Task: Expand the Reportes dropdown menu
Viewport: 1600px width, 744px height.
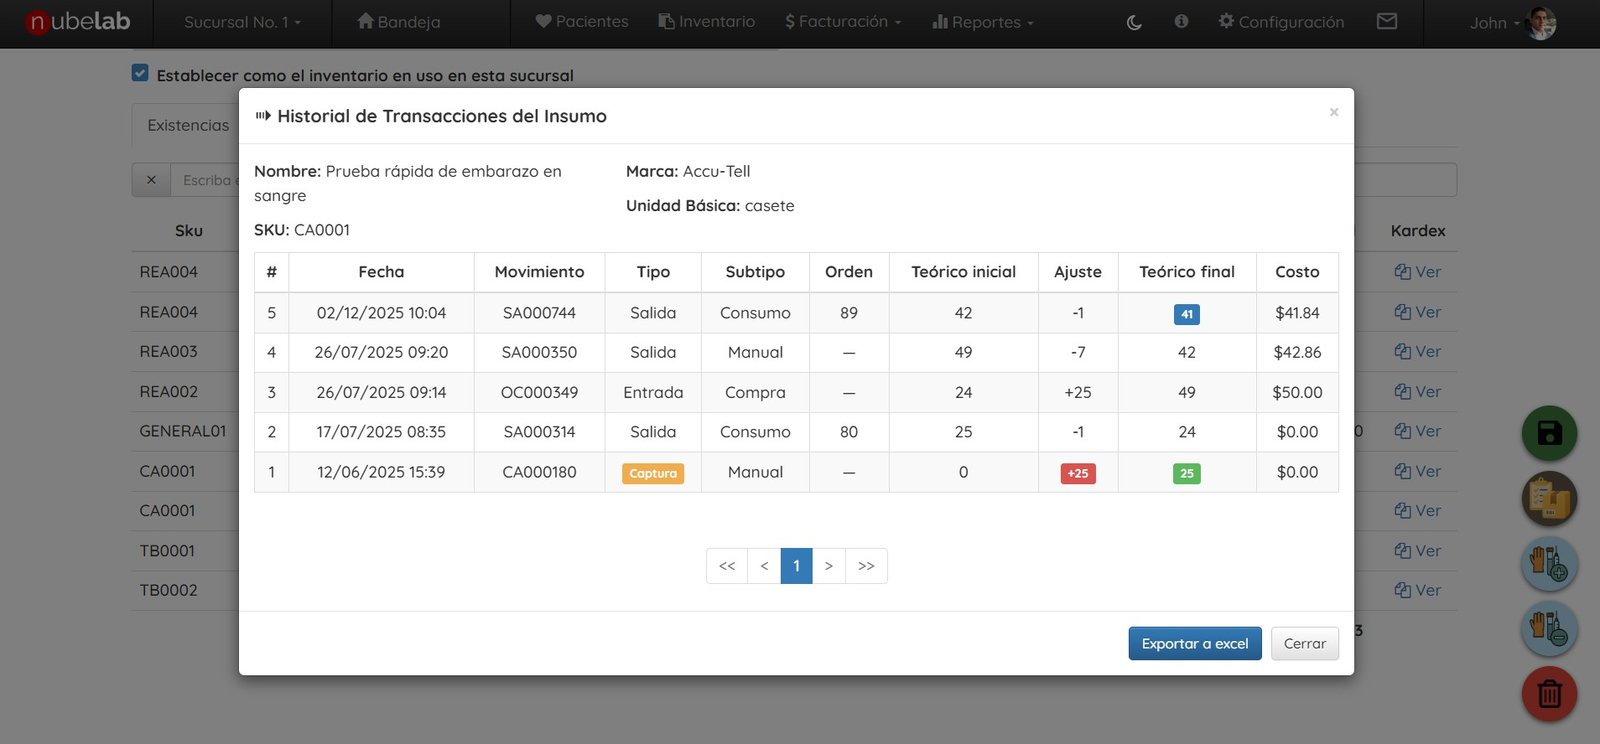Action: point(983,22)
